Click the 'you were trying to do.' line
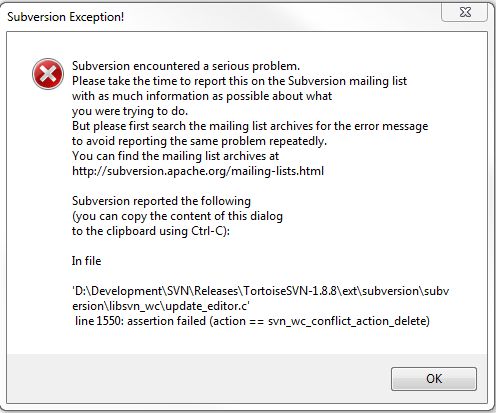The width and height of the screenshot is (496, 413). coord(130,111)
